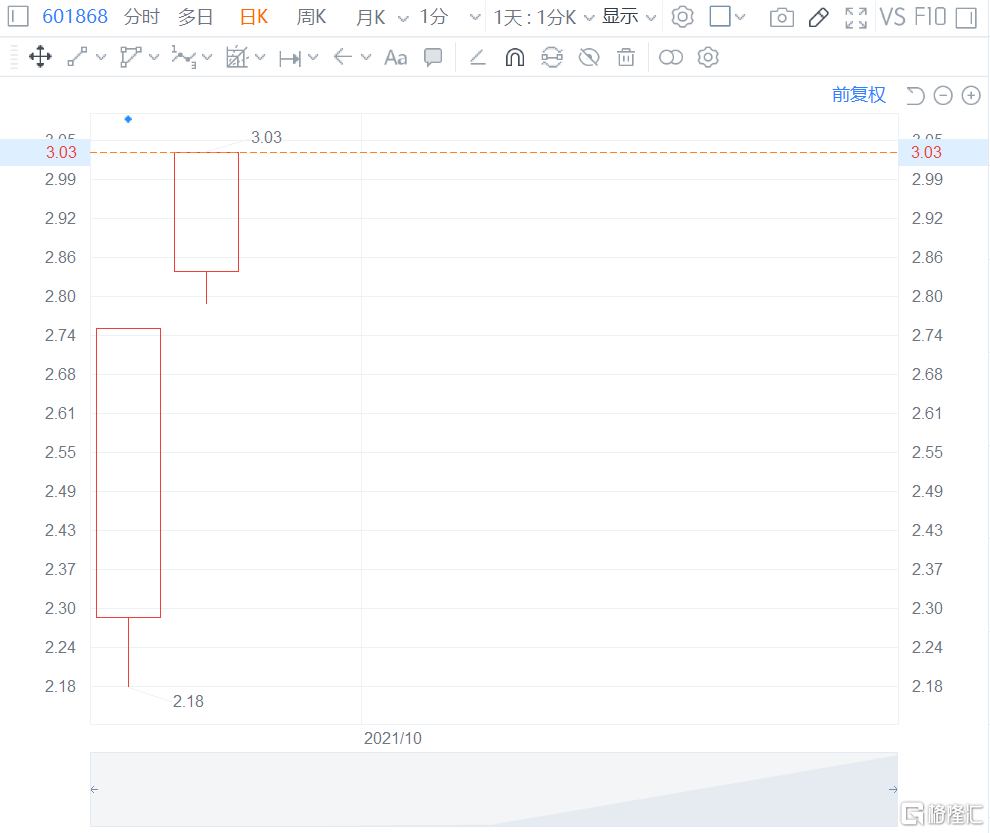Image resolution: width=990 pixels, height=833 pixels.
Task: Expand the layout square dropdown arrow
Action: coord(740,17)
